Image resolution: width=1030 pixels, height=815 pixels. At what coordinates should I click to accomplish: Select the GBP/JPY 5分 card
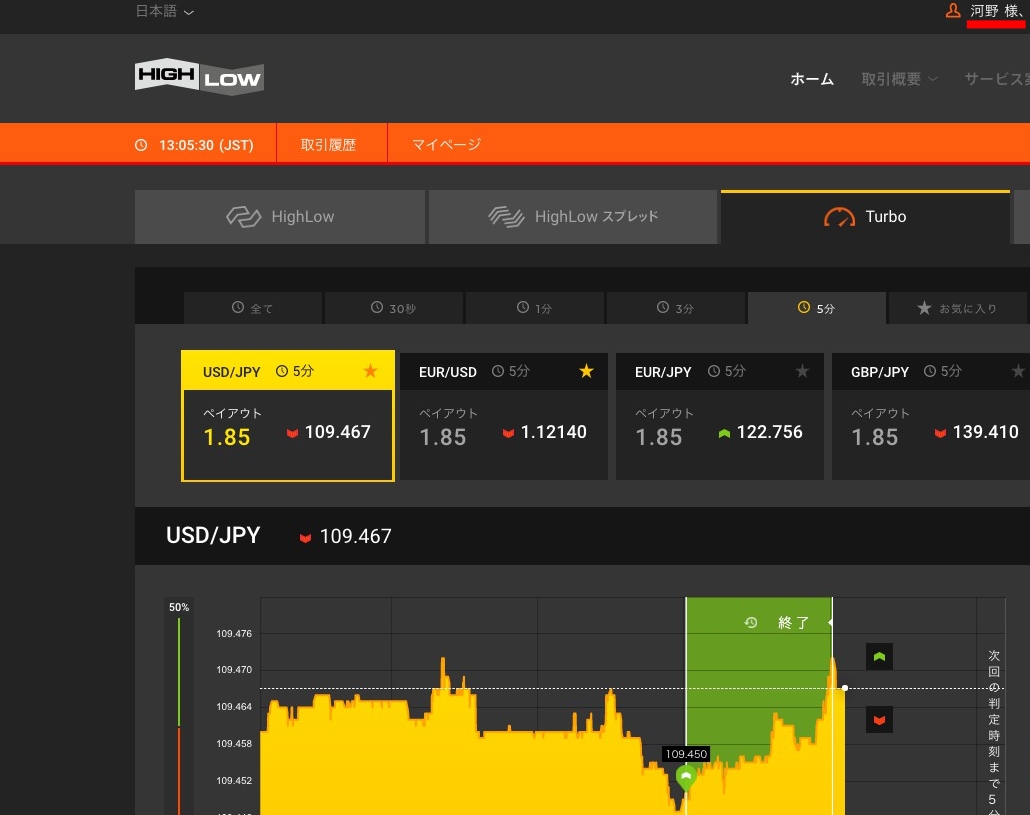[931, 416]
